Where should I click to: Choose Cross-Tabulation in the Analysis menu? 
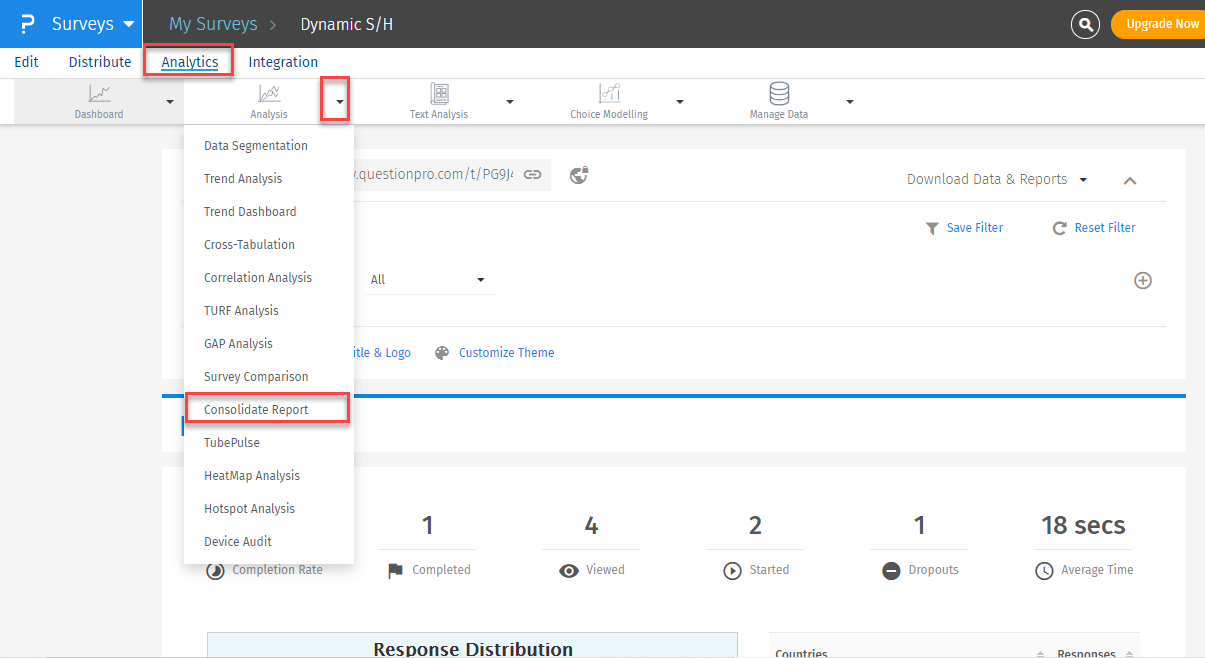pyautogui.click(x=249, y=245)
